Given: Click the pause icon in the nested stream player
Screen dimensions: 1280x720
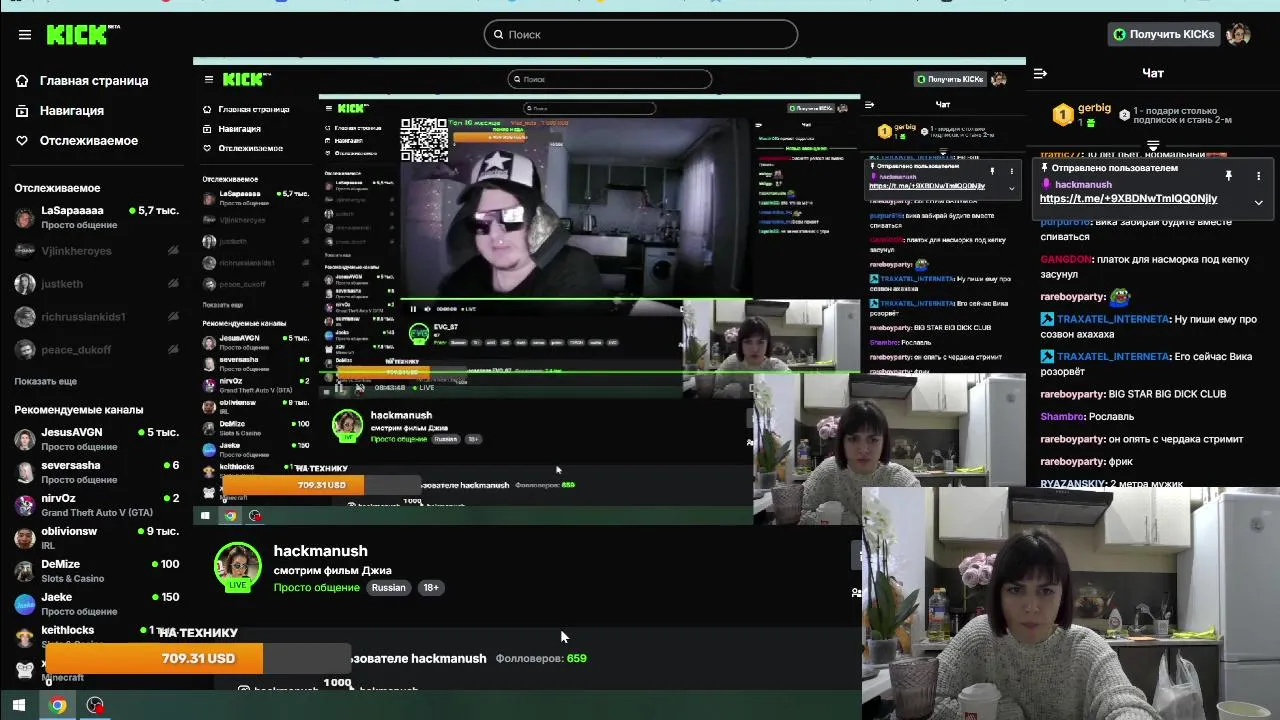Looking at the screenshot, I should coord(413,309).
